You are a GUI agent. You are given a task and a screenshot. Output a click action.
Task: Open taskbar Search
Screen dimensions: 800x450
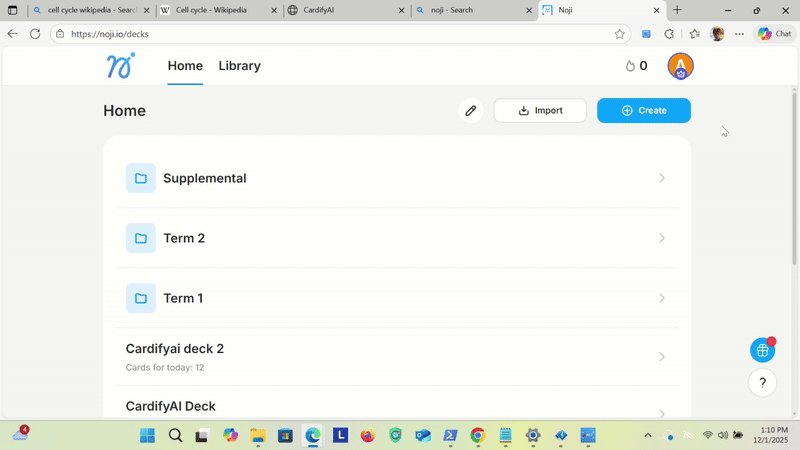(175, 435)
